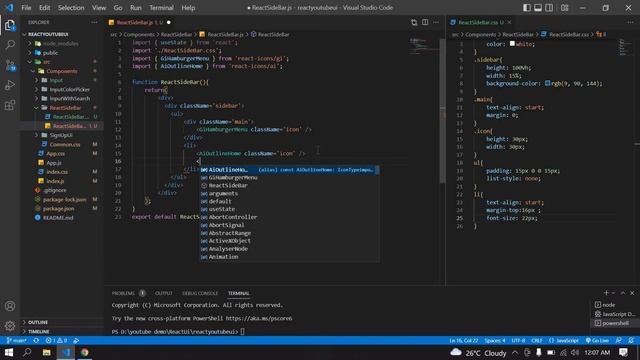Viewport: 640px width, 360px height.
Task: Open Windows taskbar search
Action: (x=27, y=353)
